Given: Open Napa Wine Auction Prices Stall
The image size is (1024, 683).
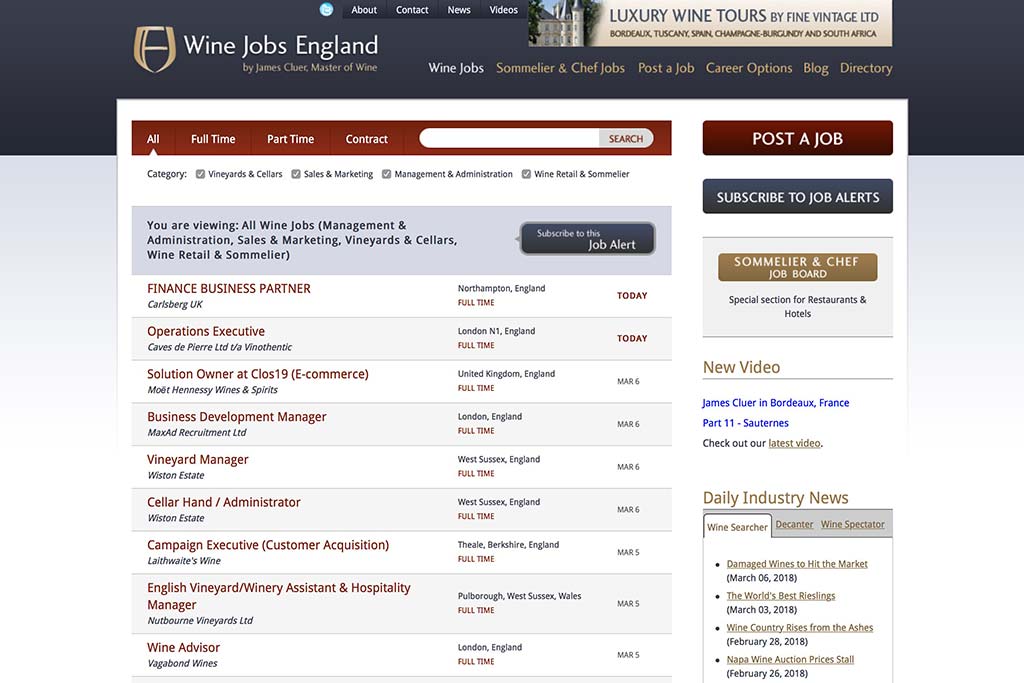Looking at the screenshot, I should [x=790, y=659].
